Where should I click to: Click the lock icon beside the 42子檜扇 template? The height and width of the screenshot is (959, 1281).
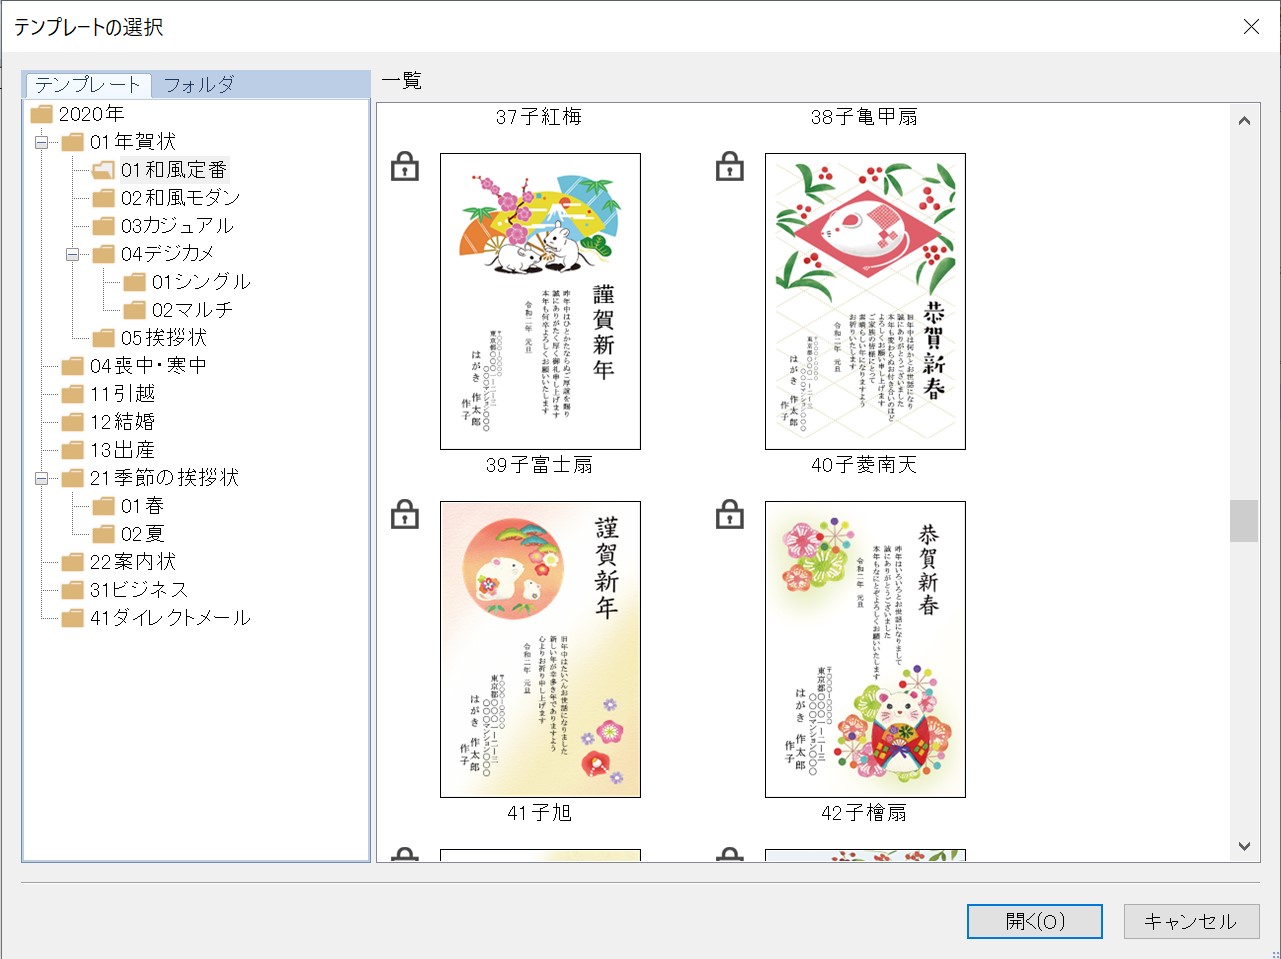730,514
